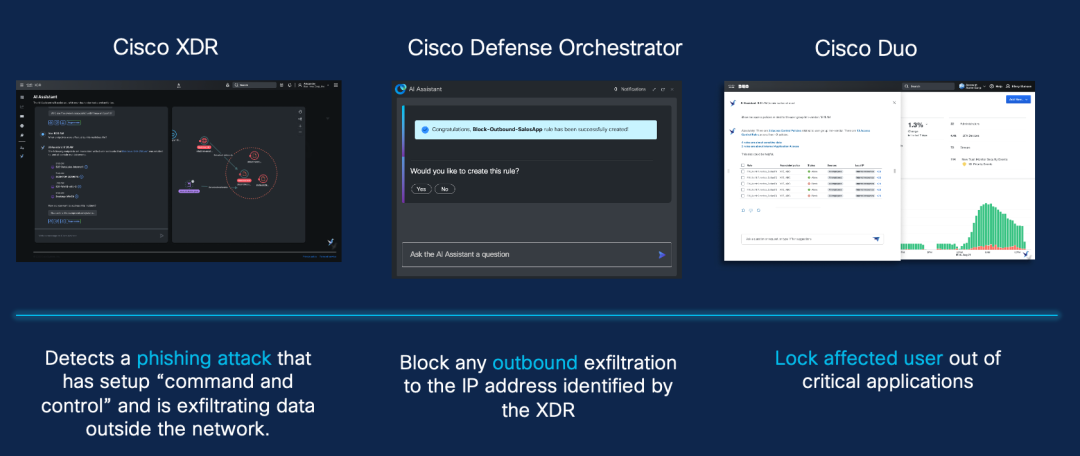Image resolution: width=1080 pixels, height=456 pixels.
Task: Click the send icon in Duo assistant input
Action: 876,239
